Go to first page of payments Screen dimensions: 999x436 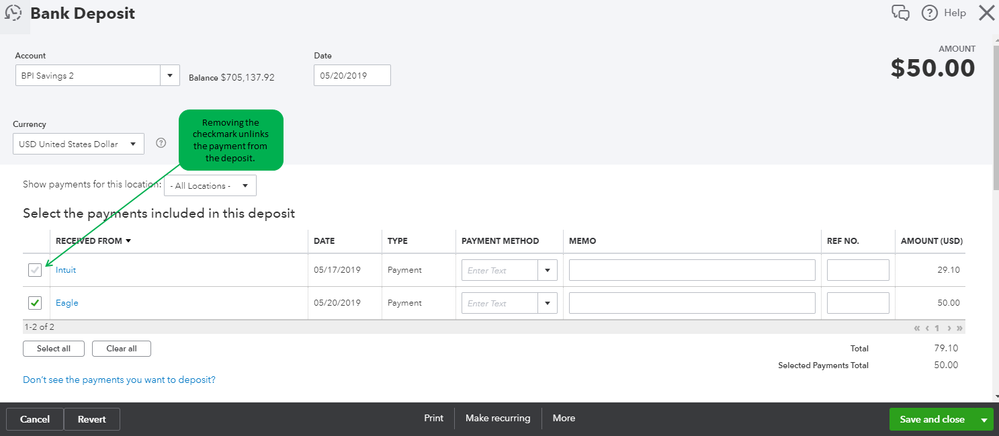pos(917,328)
